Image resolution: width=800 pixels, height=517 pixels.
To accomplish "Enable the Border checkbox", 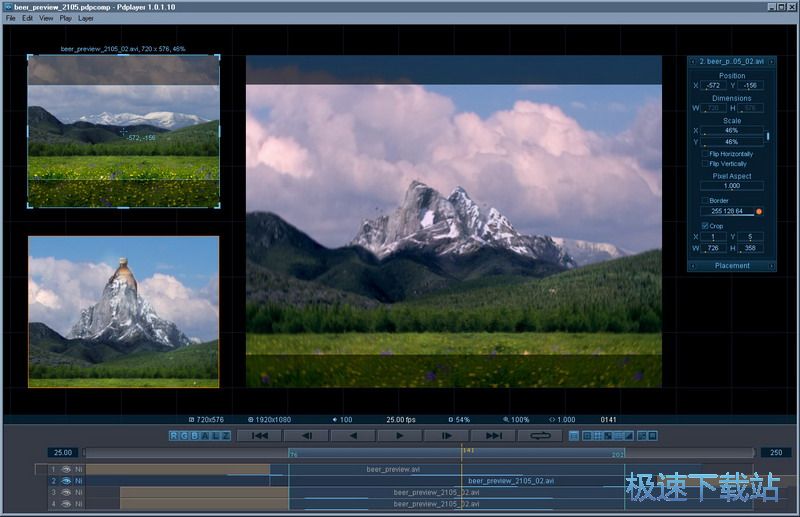I will pos(704,200).
